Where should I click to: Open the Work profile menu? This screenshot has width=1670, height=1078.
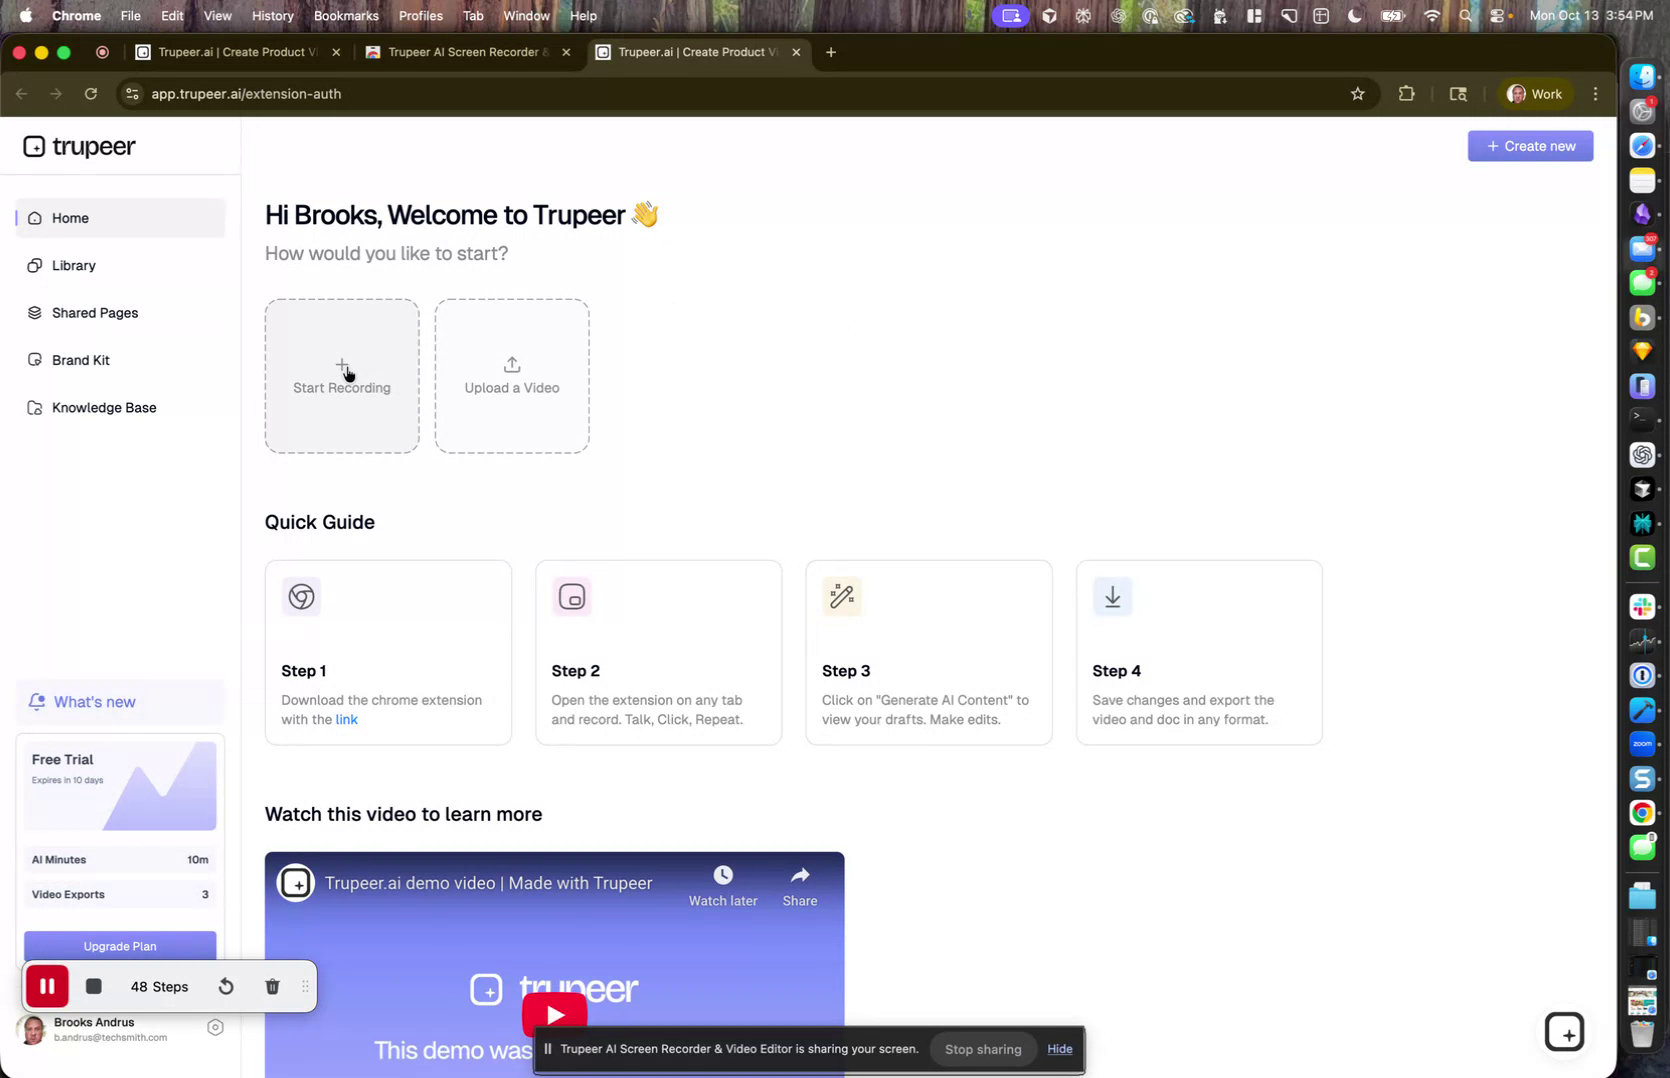pyautogui.click(x=1535, y=93)
